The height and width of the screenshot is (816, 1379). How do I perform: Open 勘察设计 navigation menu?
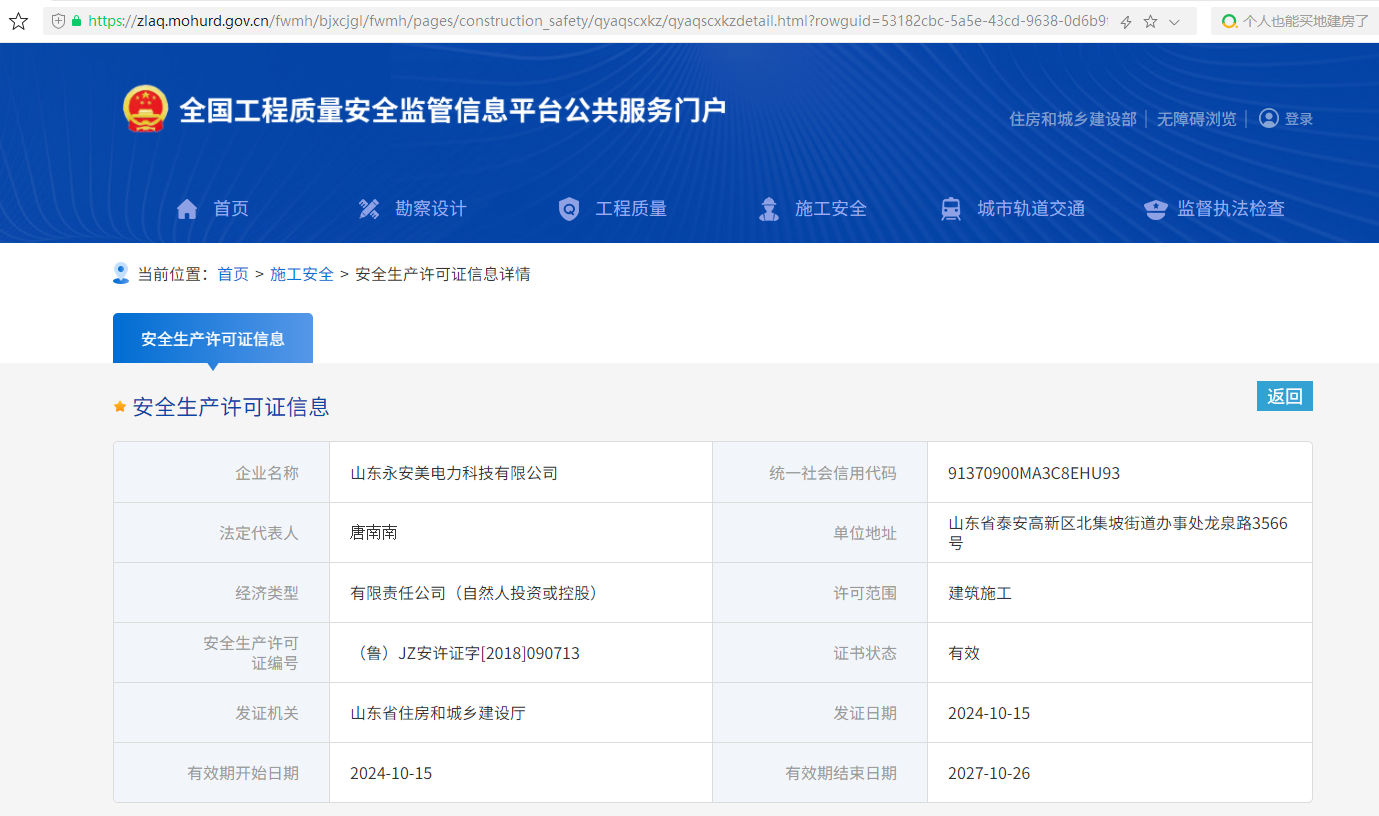[431, 209]
